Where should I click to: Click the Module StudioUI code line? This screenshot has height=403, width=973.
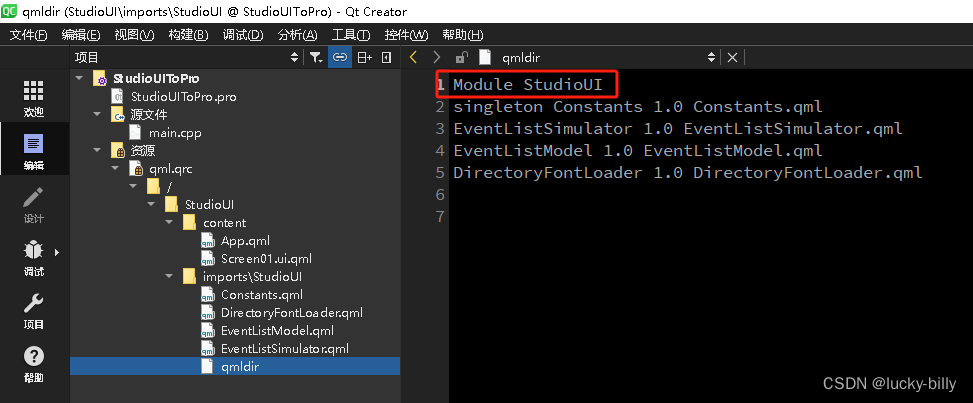[x=527, y=84]
